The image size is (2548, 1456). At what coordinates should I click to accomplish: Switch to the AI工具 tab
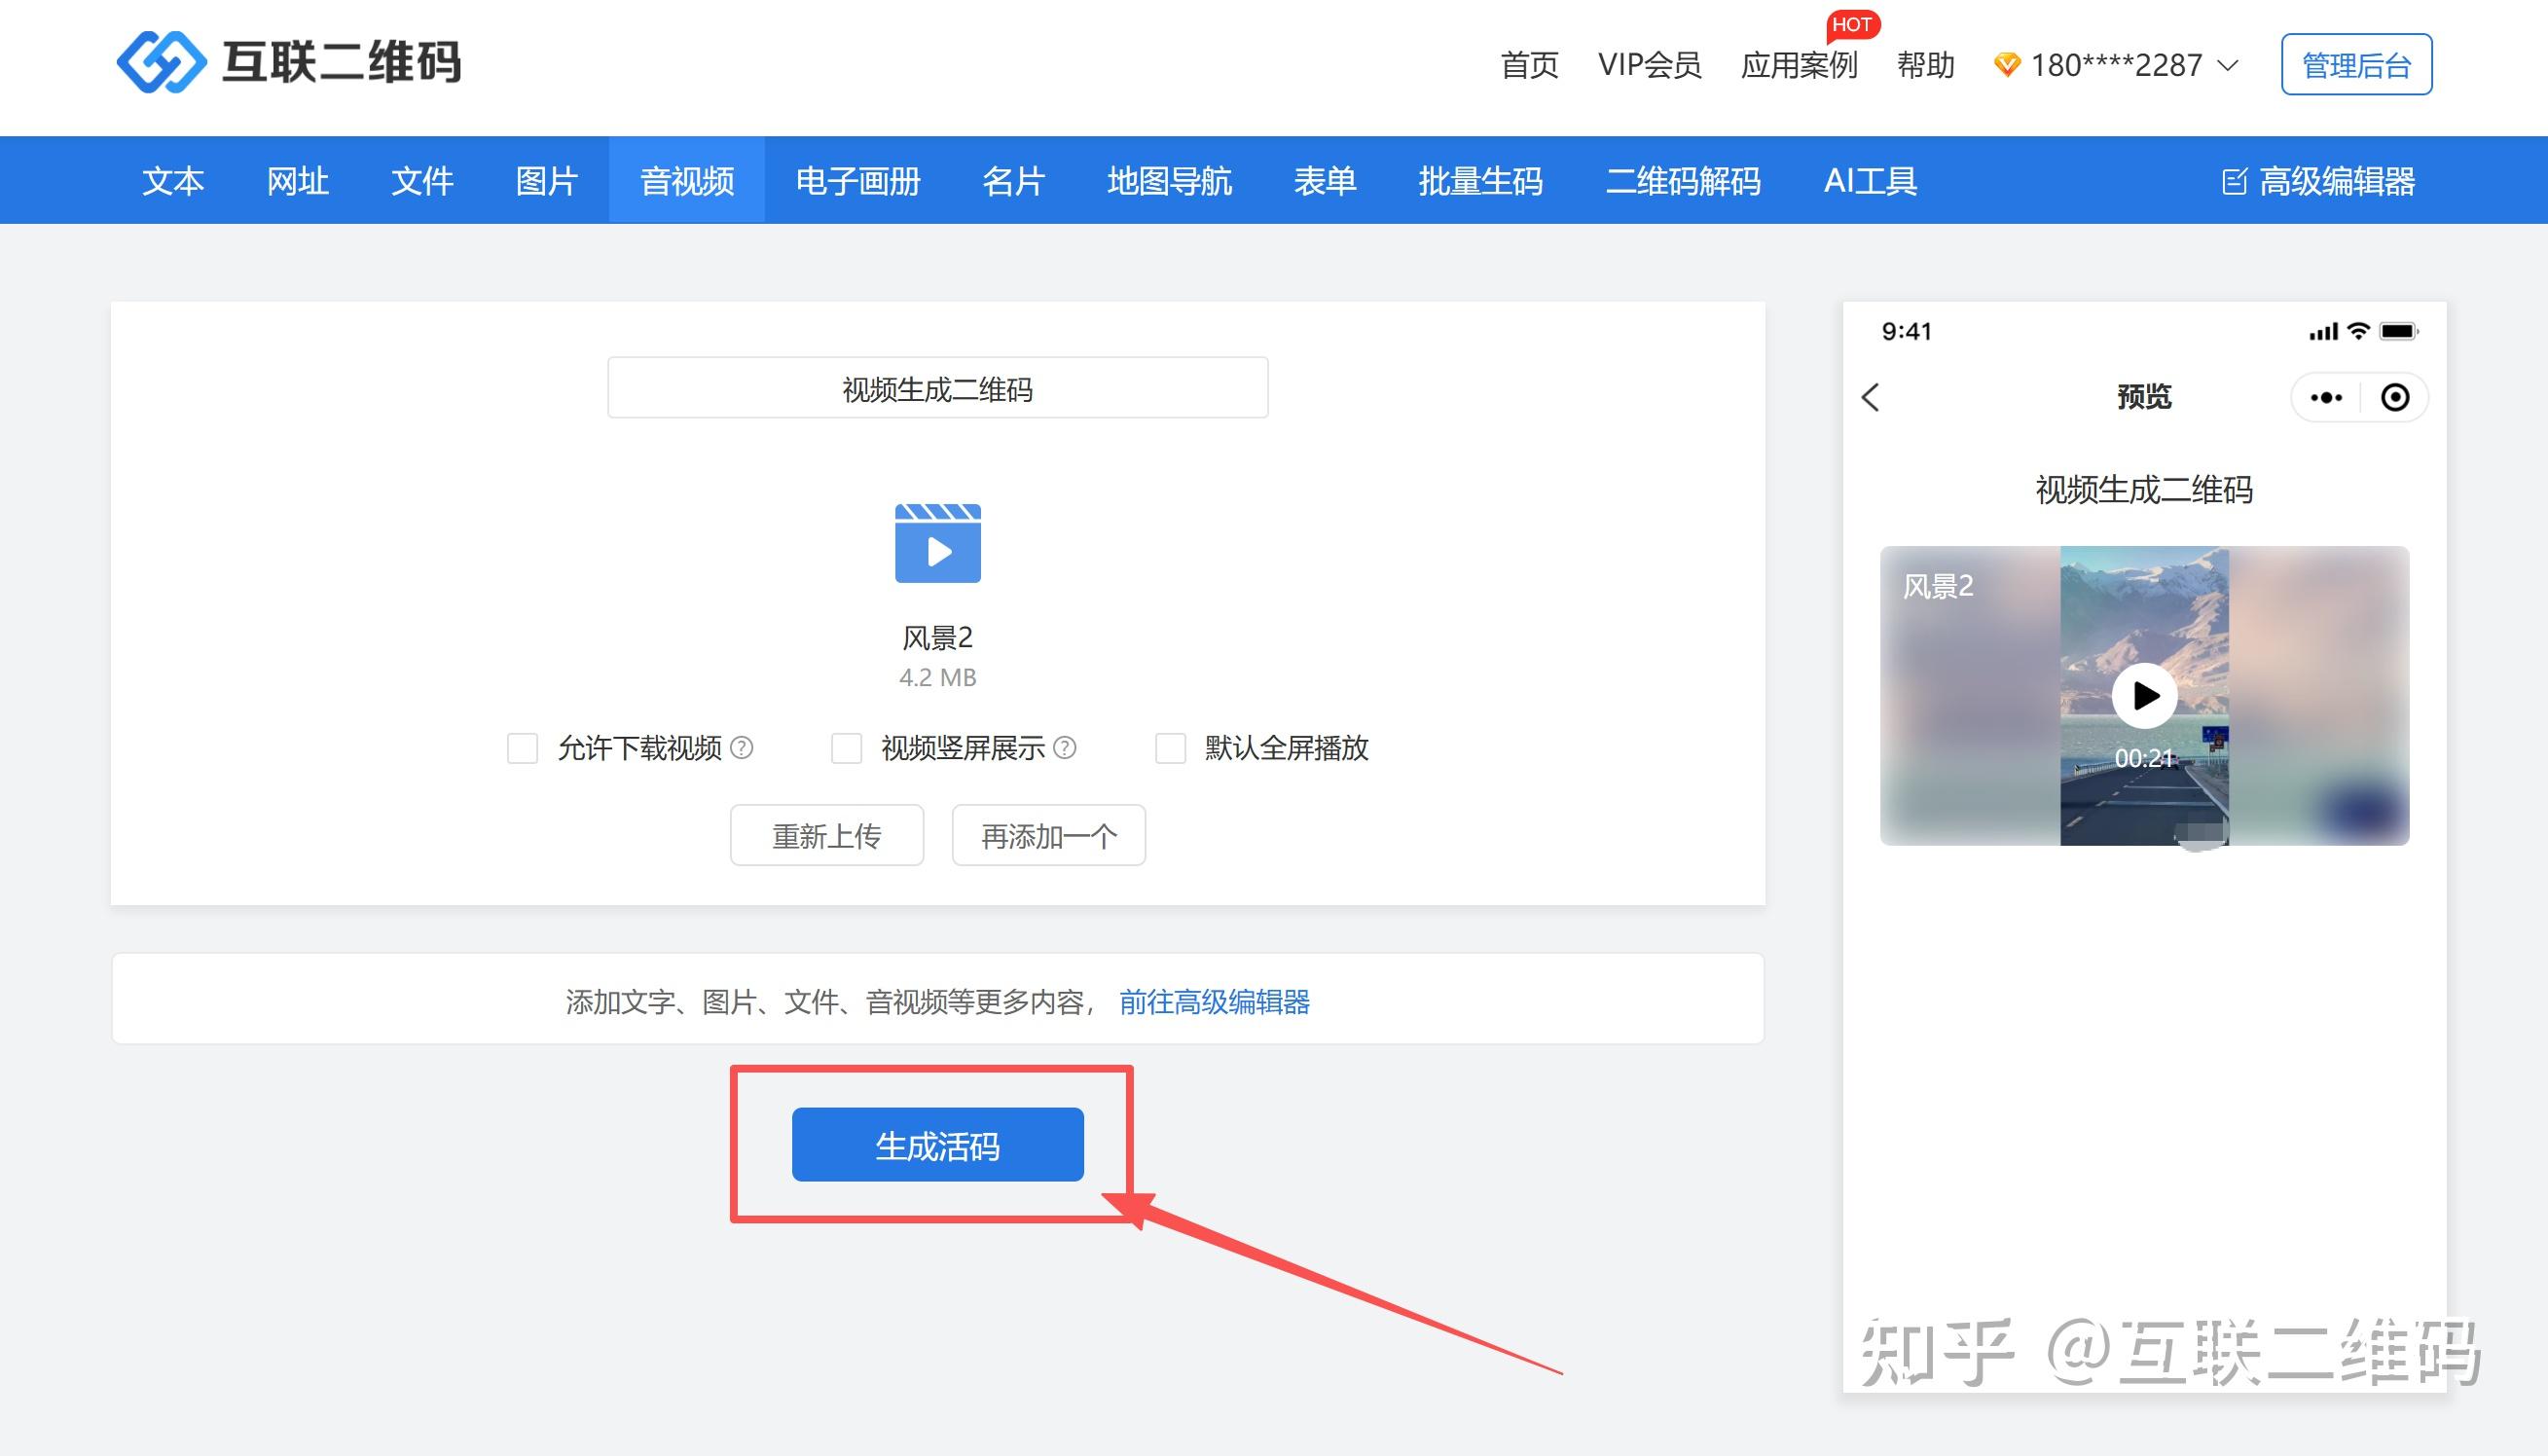point(1870,181)
